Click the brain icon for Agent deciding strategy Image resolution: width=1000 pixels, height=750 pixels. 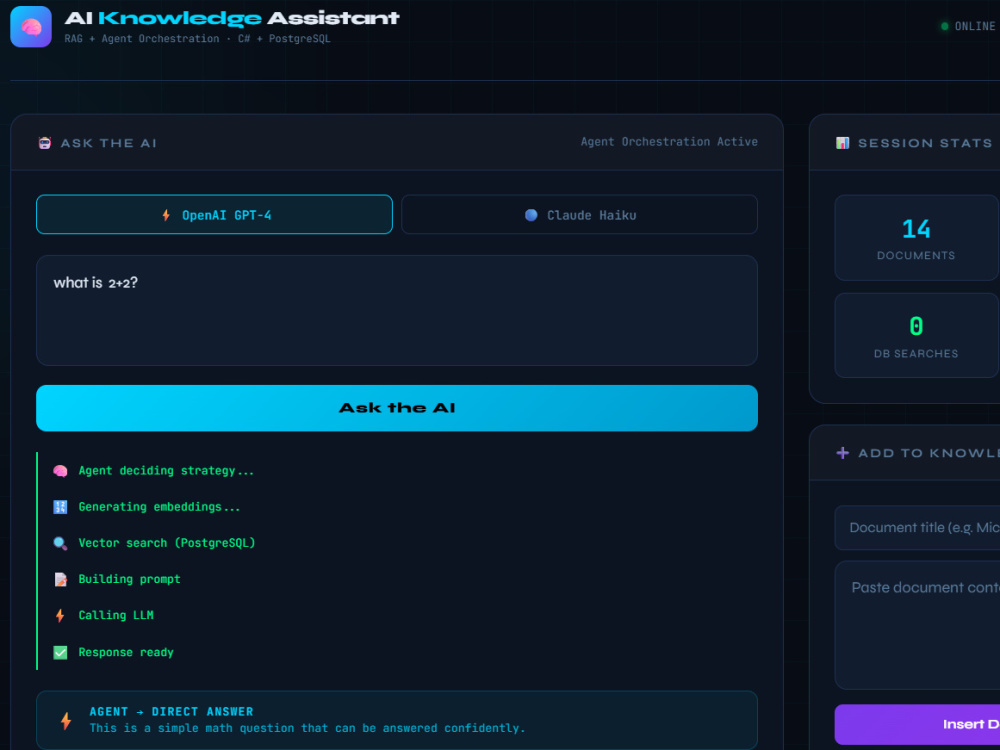coord(60,471)
